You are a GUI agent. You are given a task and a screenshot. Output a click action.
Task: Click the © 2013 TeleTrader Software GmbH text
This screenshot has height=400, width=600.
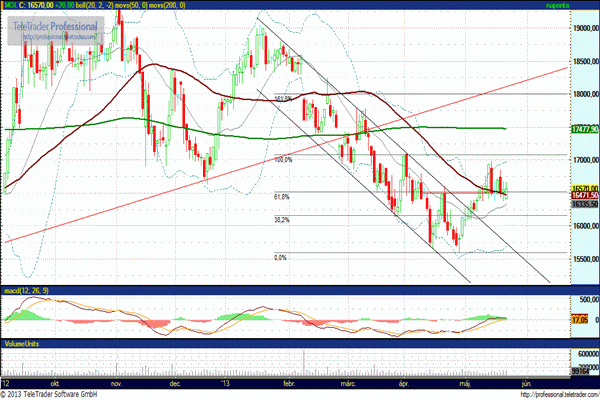[x=49, y=394]
